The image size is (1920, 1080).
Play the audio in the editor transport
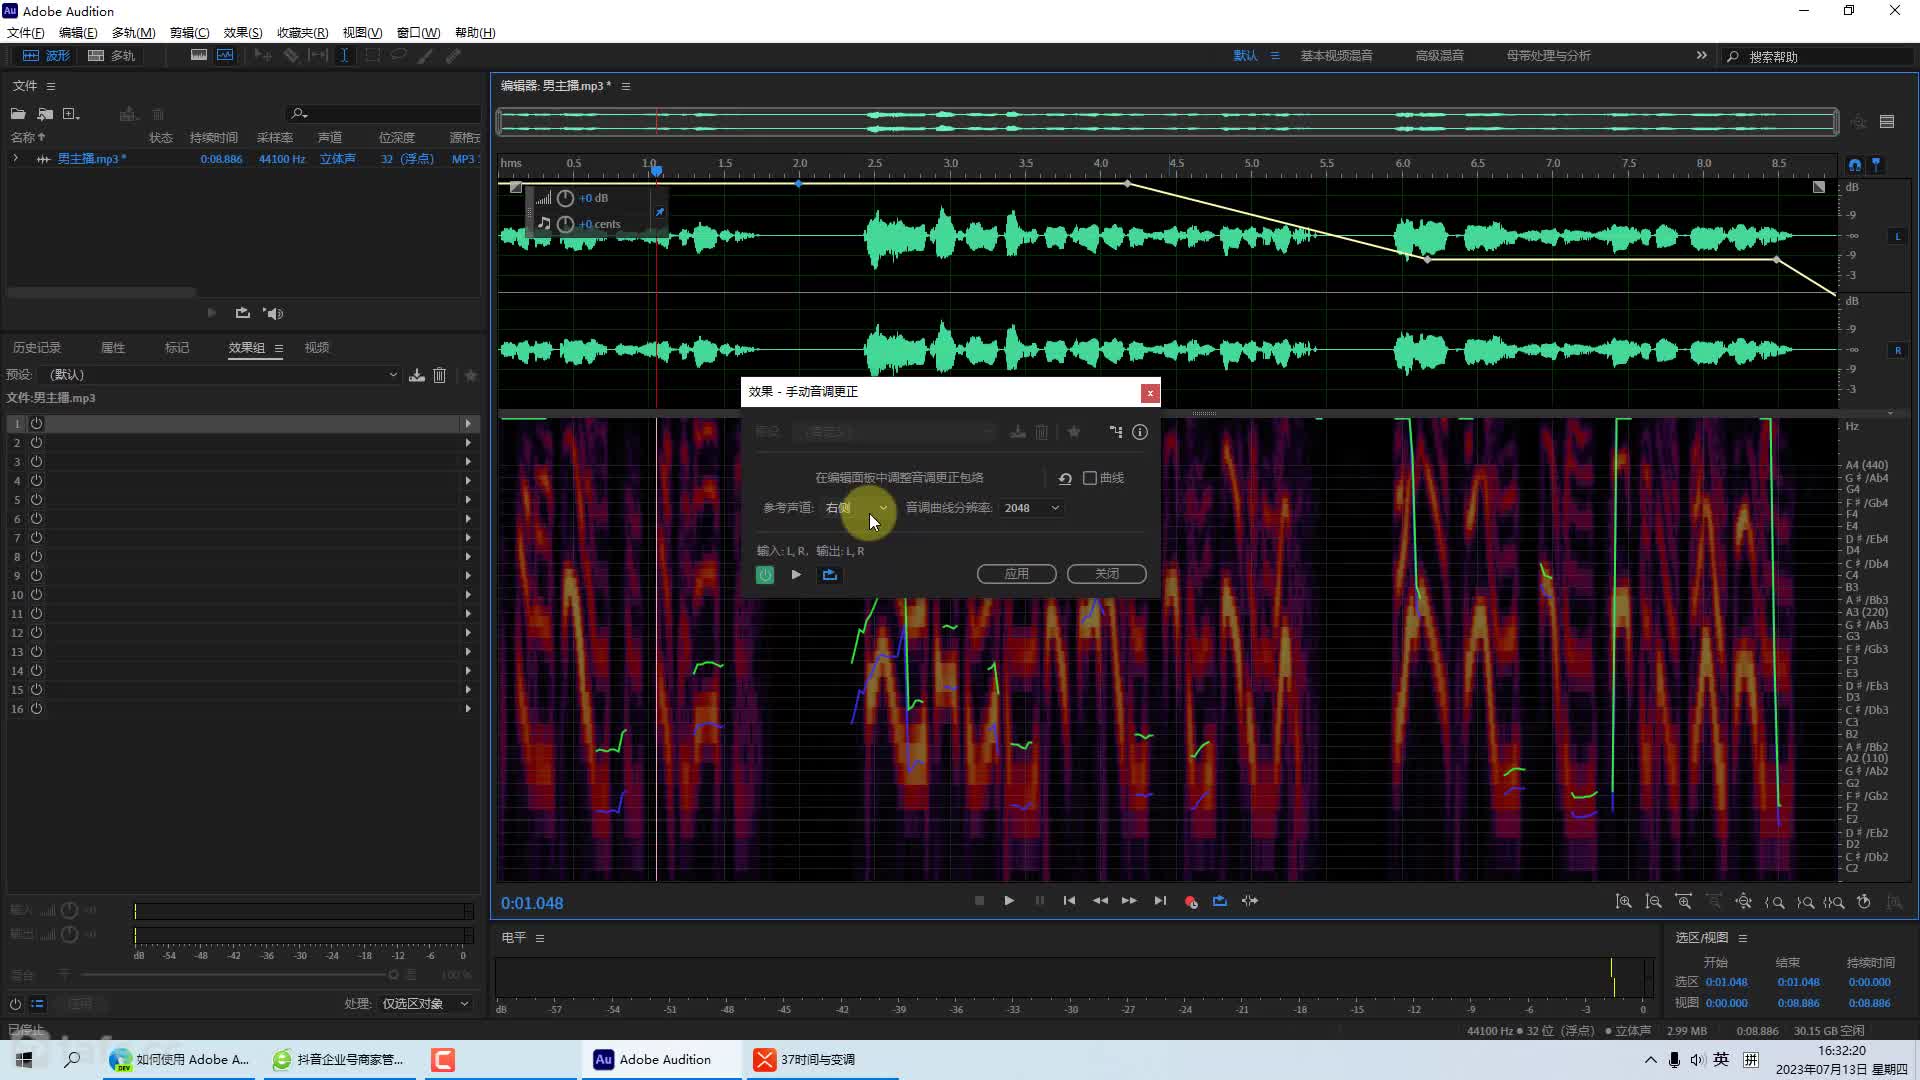coord(1009,901)
